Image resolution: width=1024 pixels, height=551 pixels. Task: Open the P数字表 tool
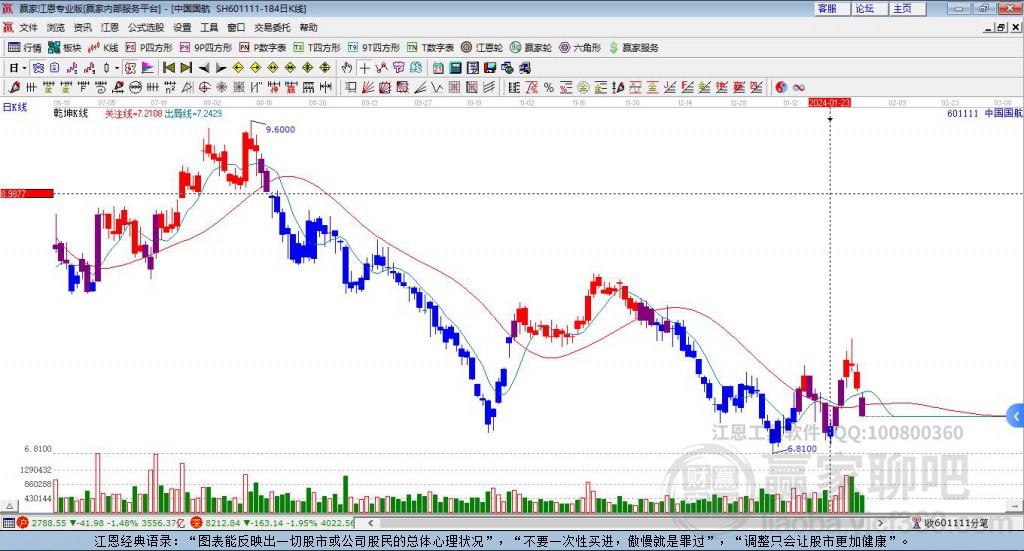(263, 48)
